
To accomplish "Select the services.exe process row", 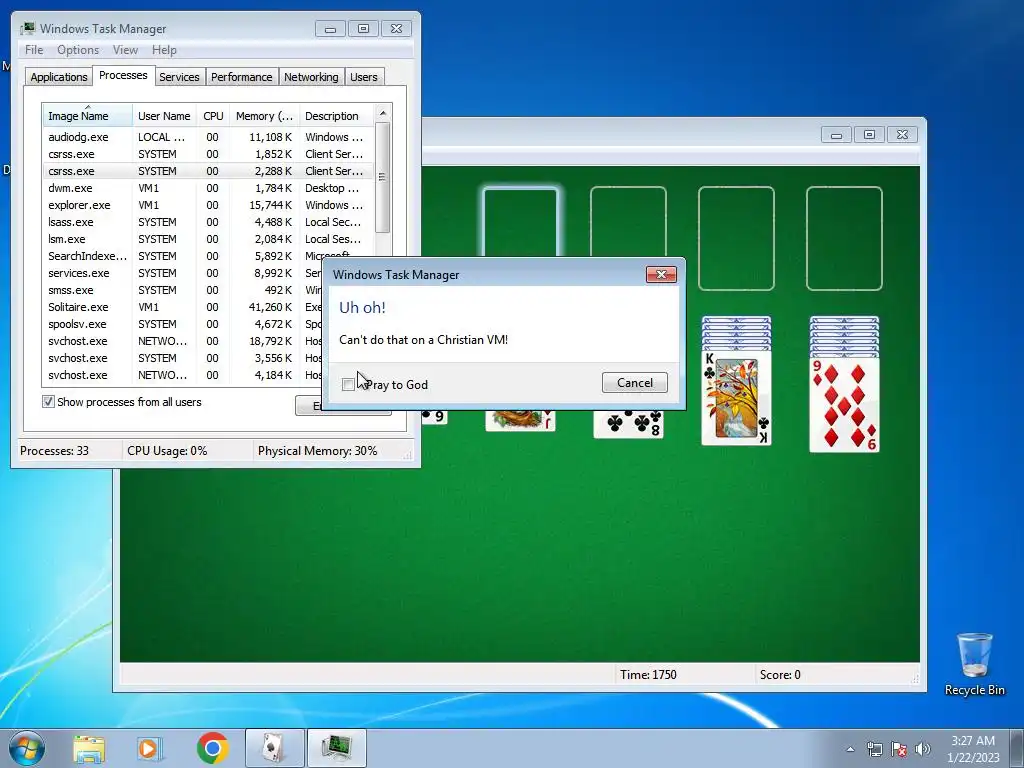I will [x=183, y=273].
